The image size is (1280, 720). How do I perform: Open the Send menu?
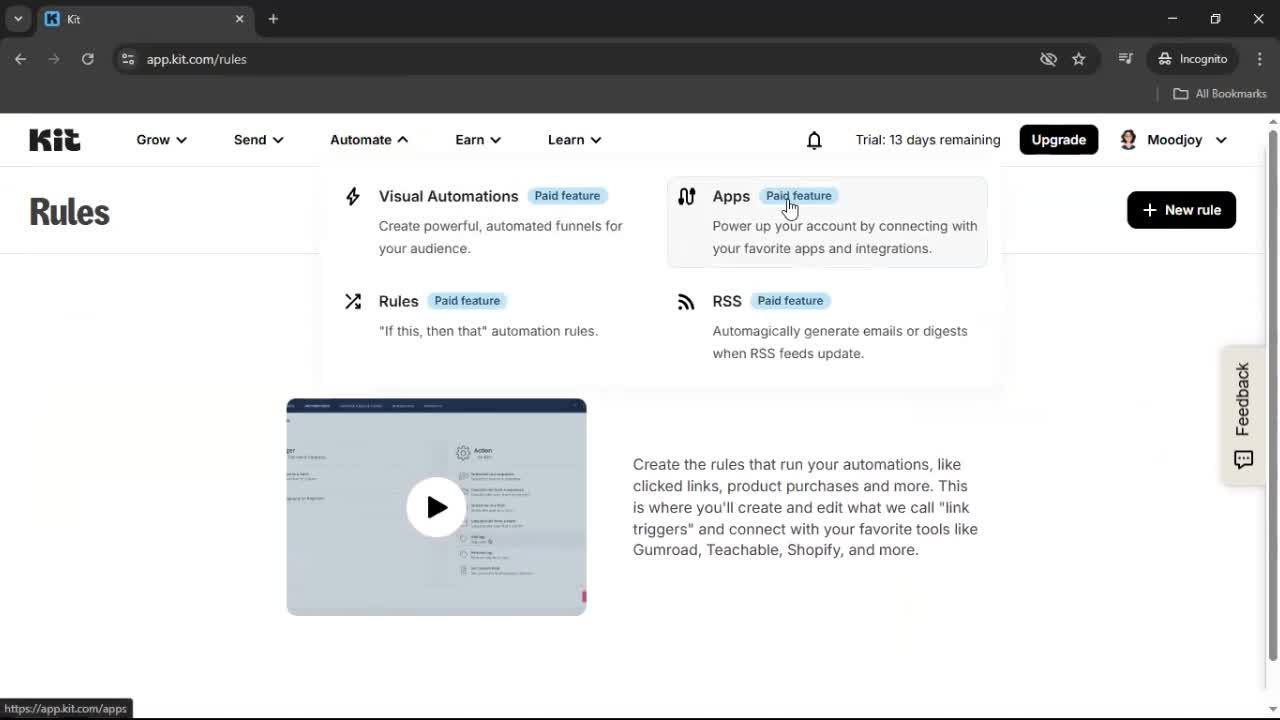[257, 140]
